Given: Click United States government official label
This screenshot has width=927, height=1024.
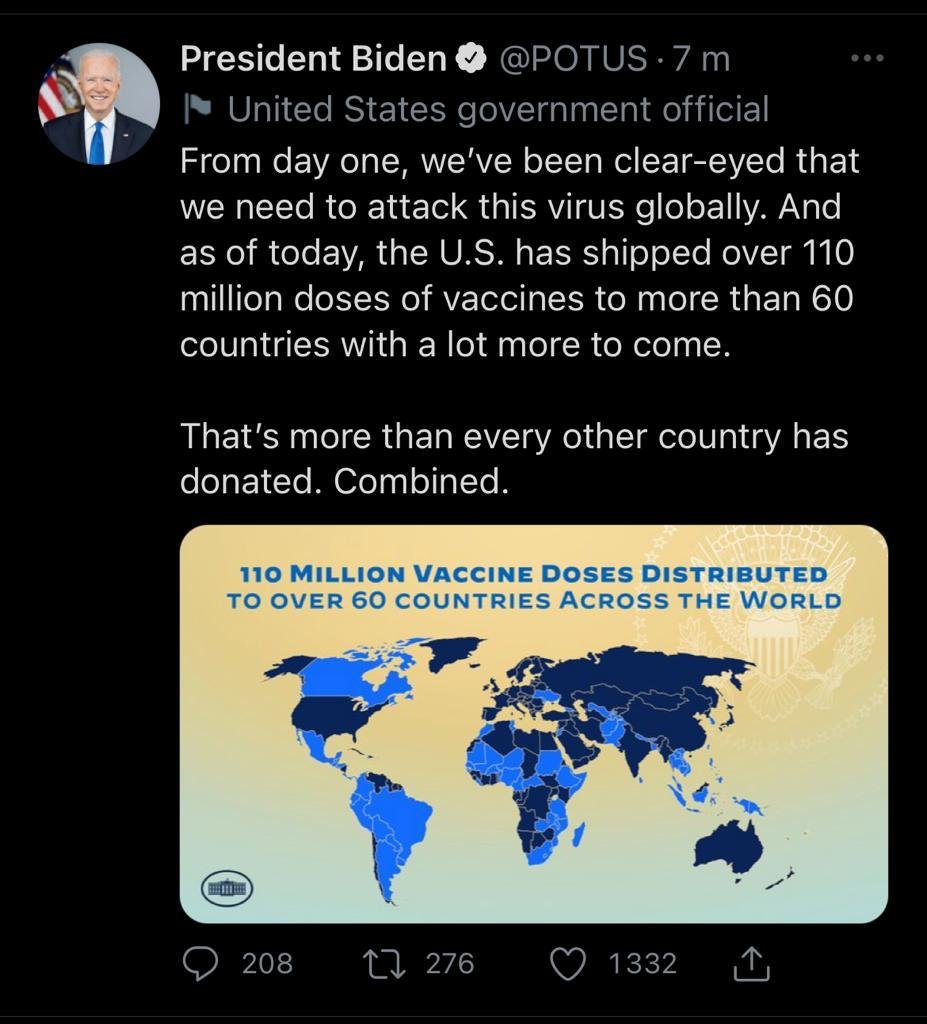Looking at the screenshot, I should click(498, 109).
